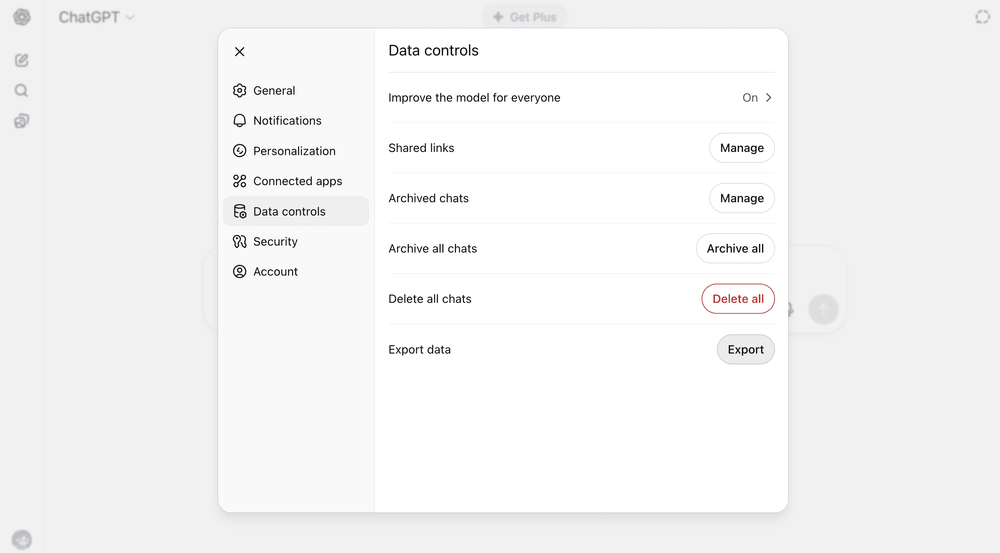Image resolution: width=1000 pixels, height=553 pixels.
Task: Manage archived chats
Action: (x=741, y=198)
